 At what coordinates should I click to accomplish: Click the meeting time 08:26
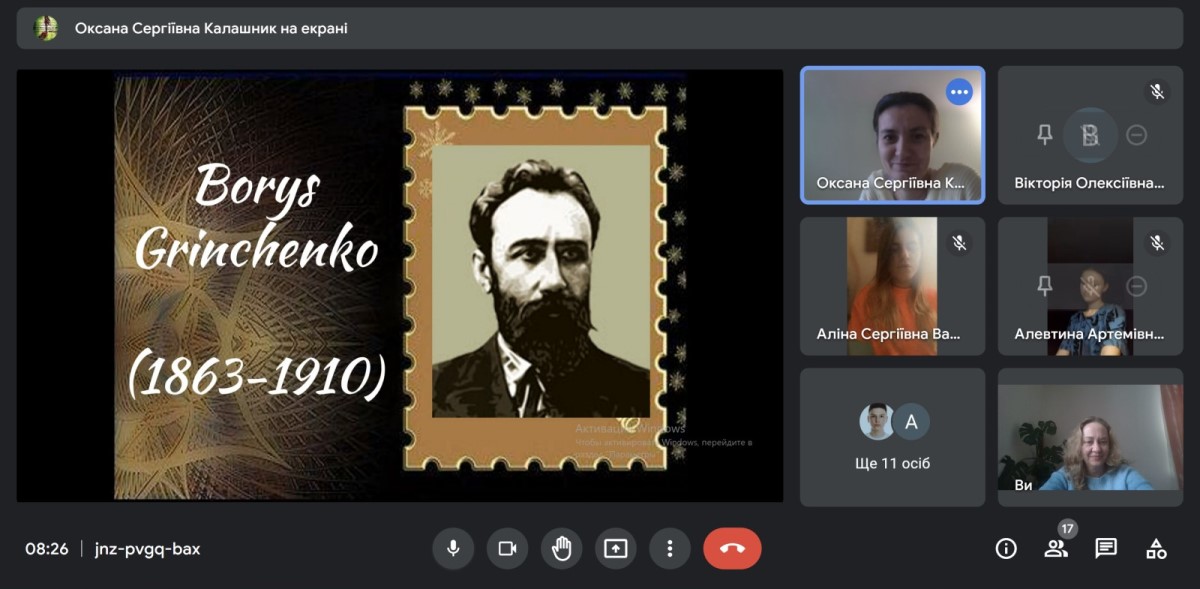coord(47,549)
